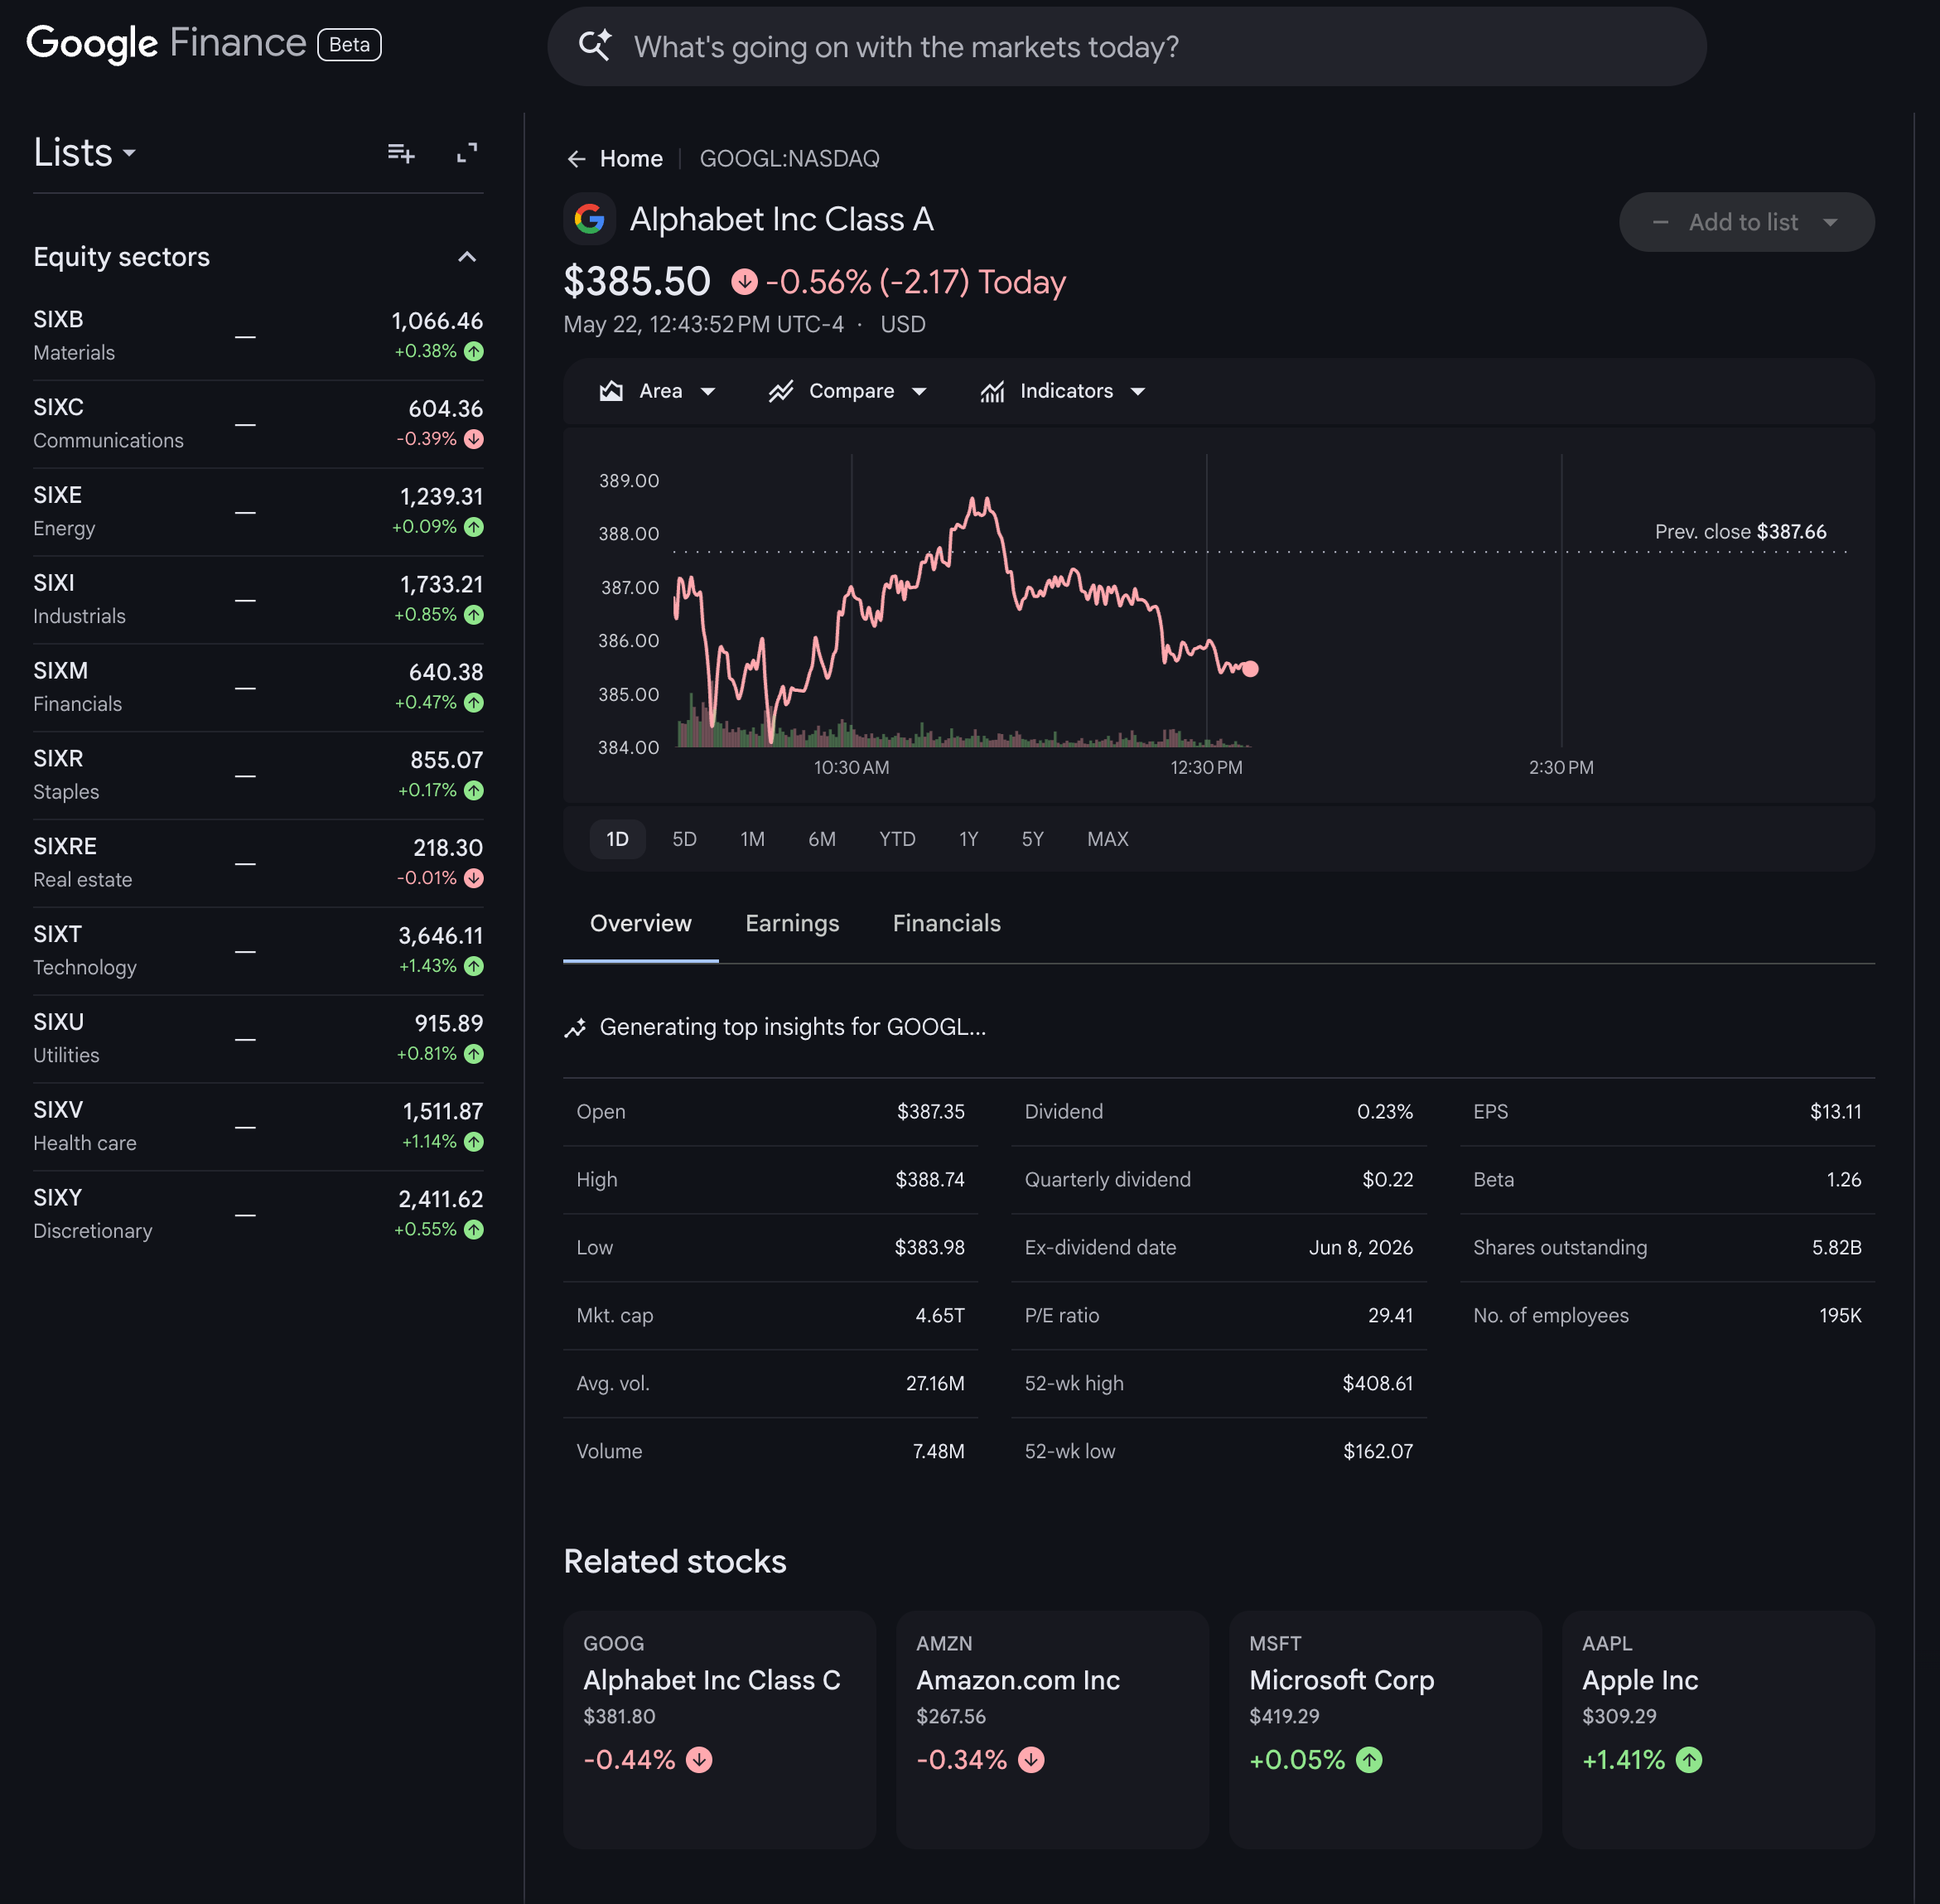Click the AI search sparkle icon
The image size is (1940, 1904).
click(595, 45)
